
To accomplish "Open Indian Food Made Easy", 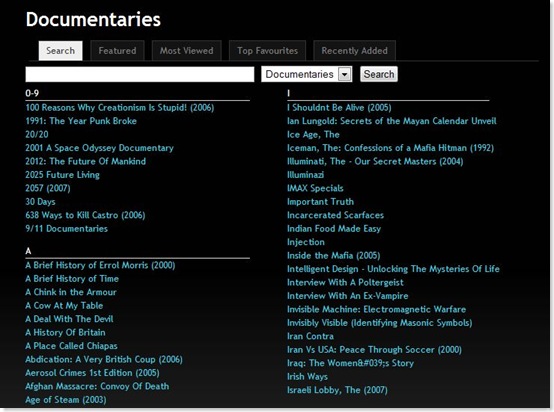I will coord(334,228).
